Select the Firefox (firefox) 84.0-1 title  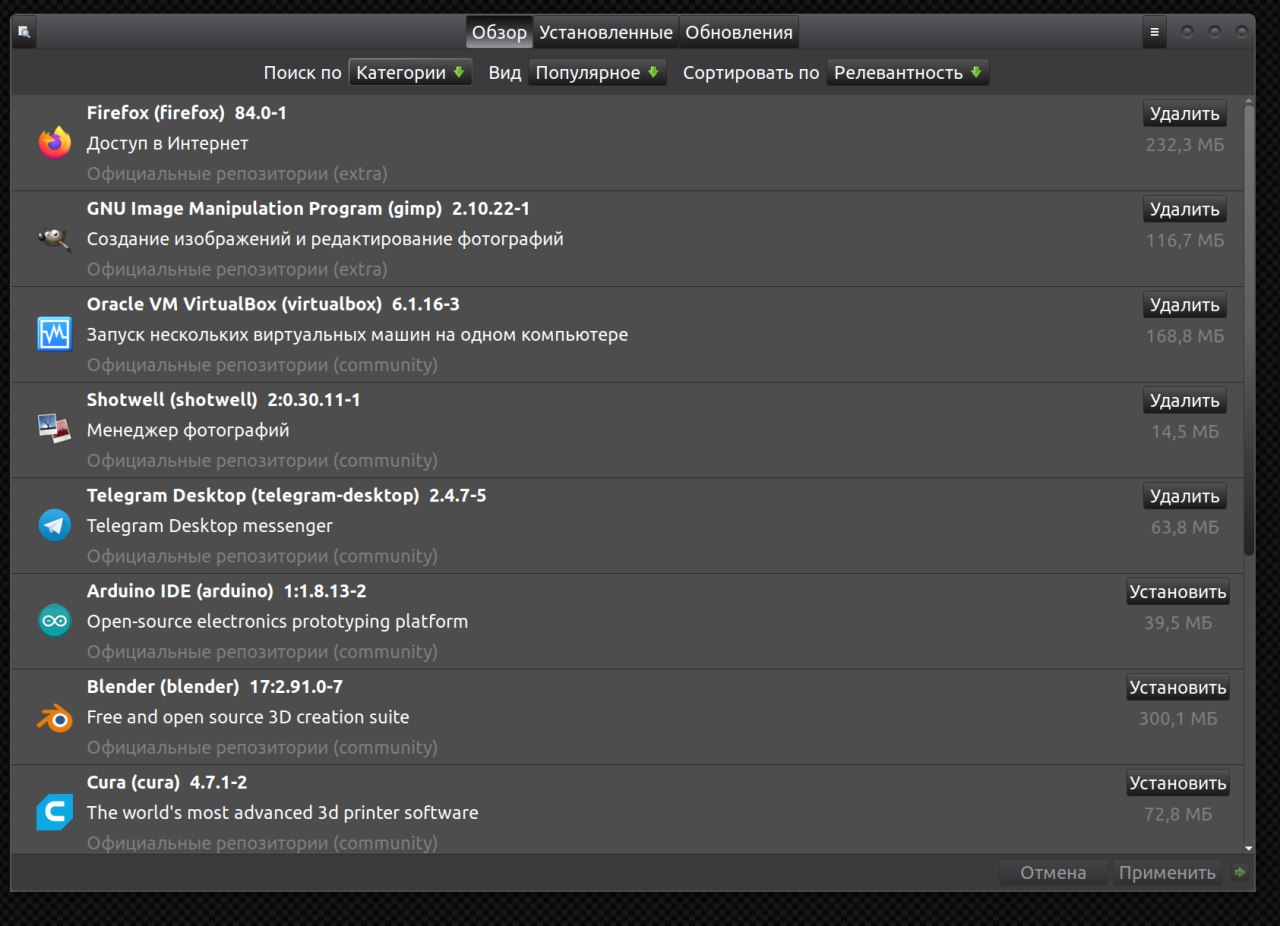(187, 113)
